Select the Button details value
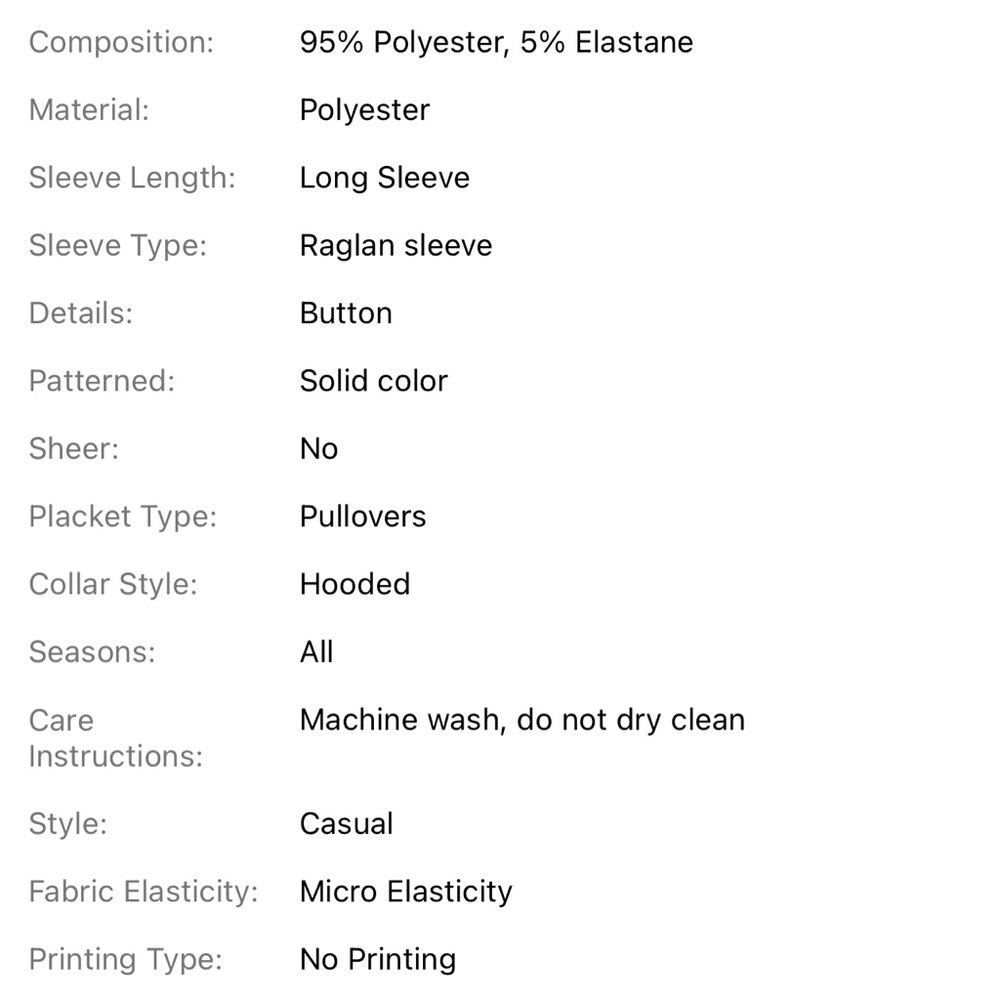 pos(346,313)
